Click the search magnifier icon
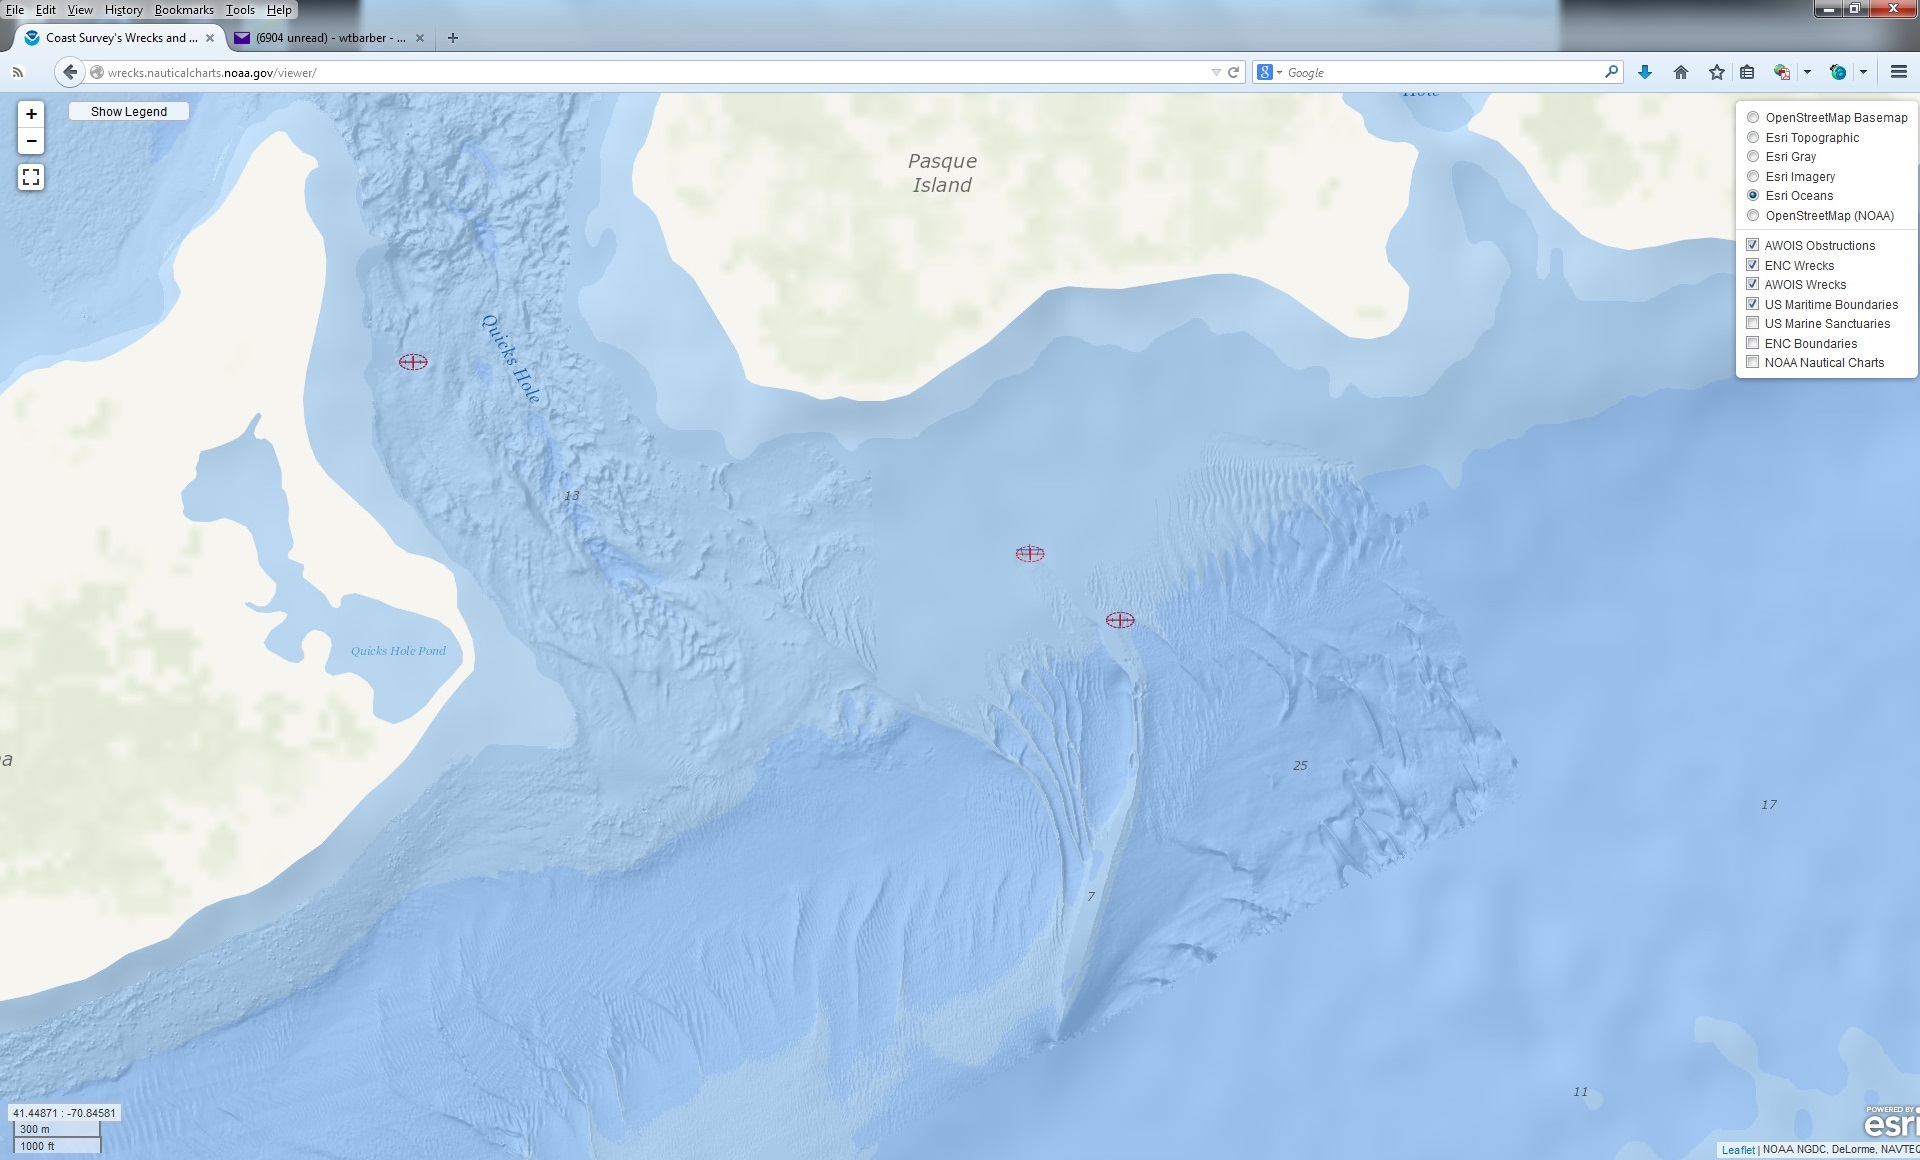The image size is (1920, 1160). (1611, 72)
